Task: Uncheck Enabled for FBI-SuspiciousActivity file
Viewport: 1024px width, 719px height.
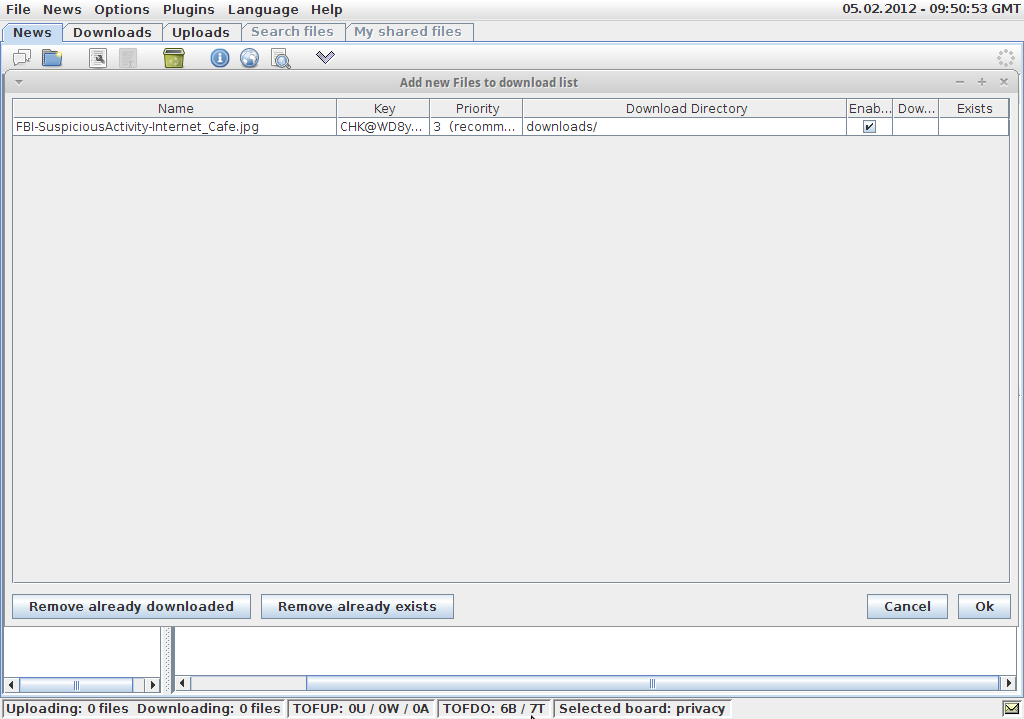Action: (x=869, y=127)
